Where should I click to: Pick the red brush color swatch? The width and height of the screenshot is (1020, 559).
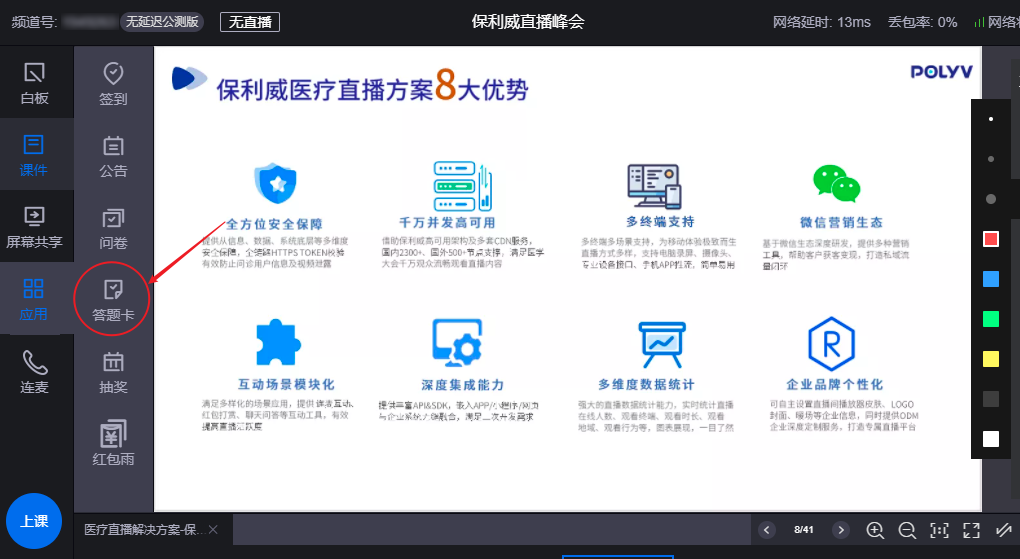coord(991,239)
